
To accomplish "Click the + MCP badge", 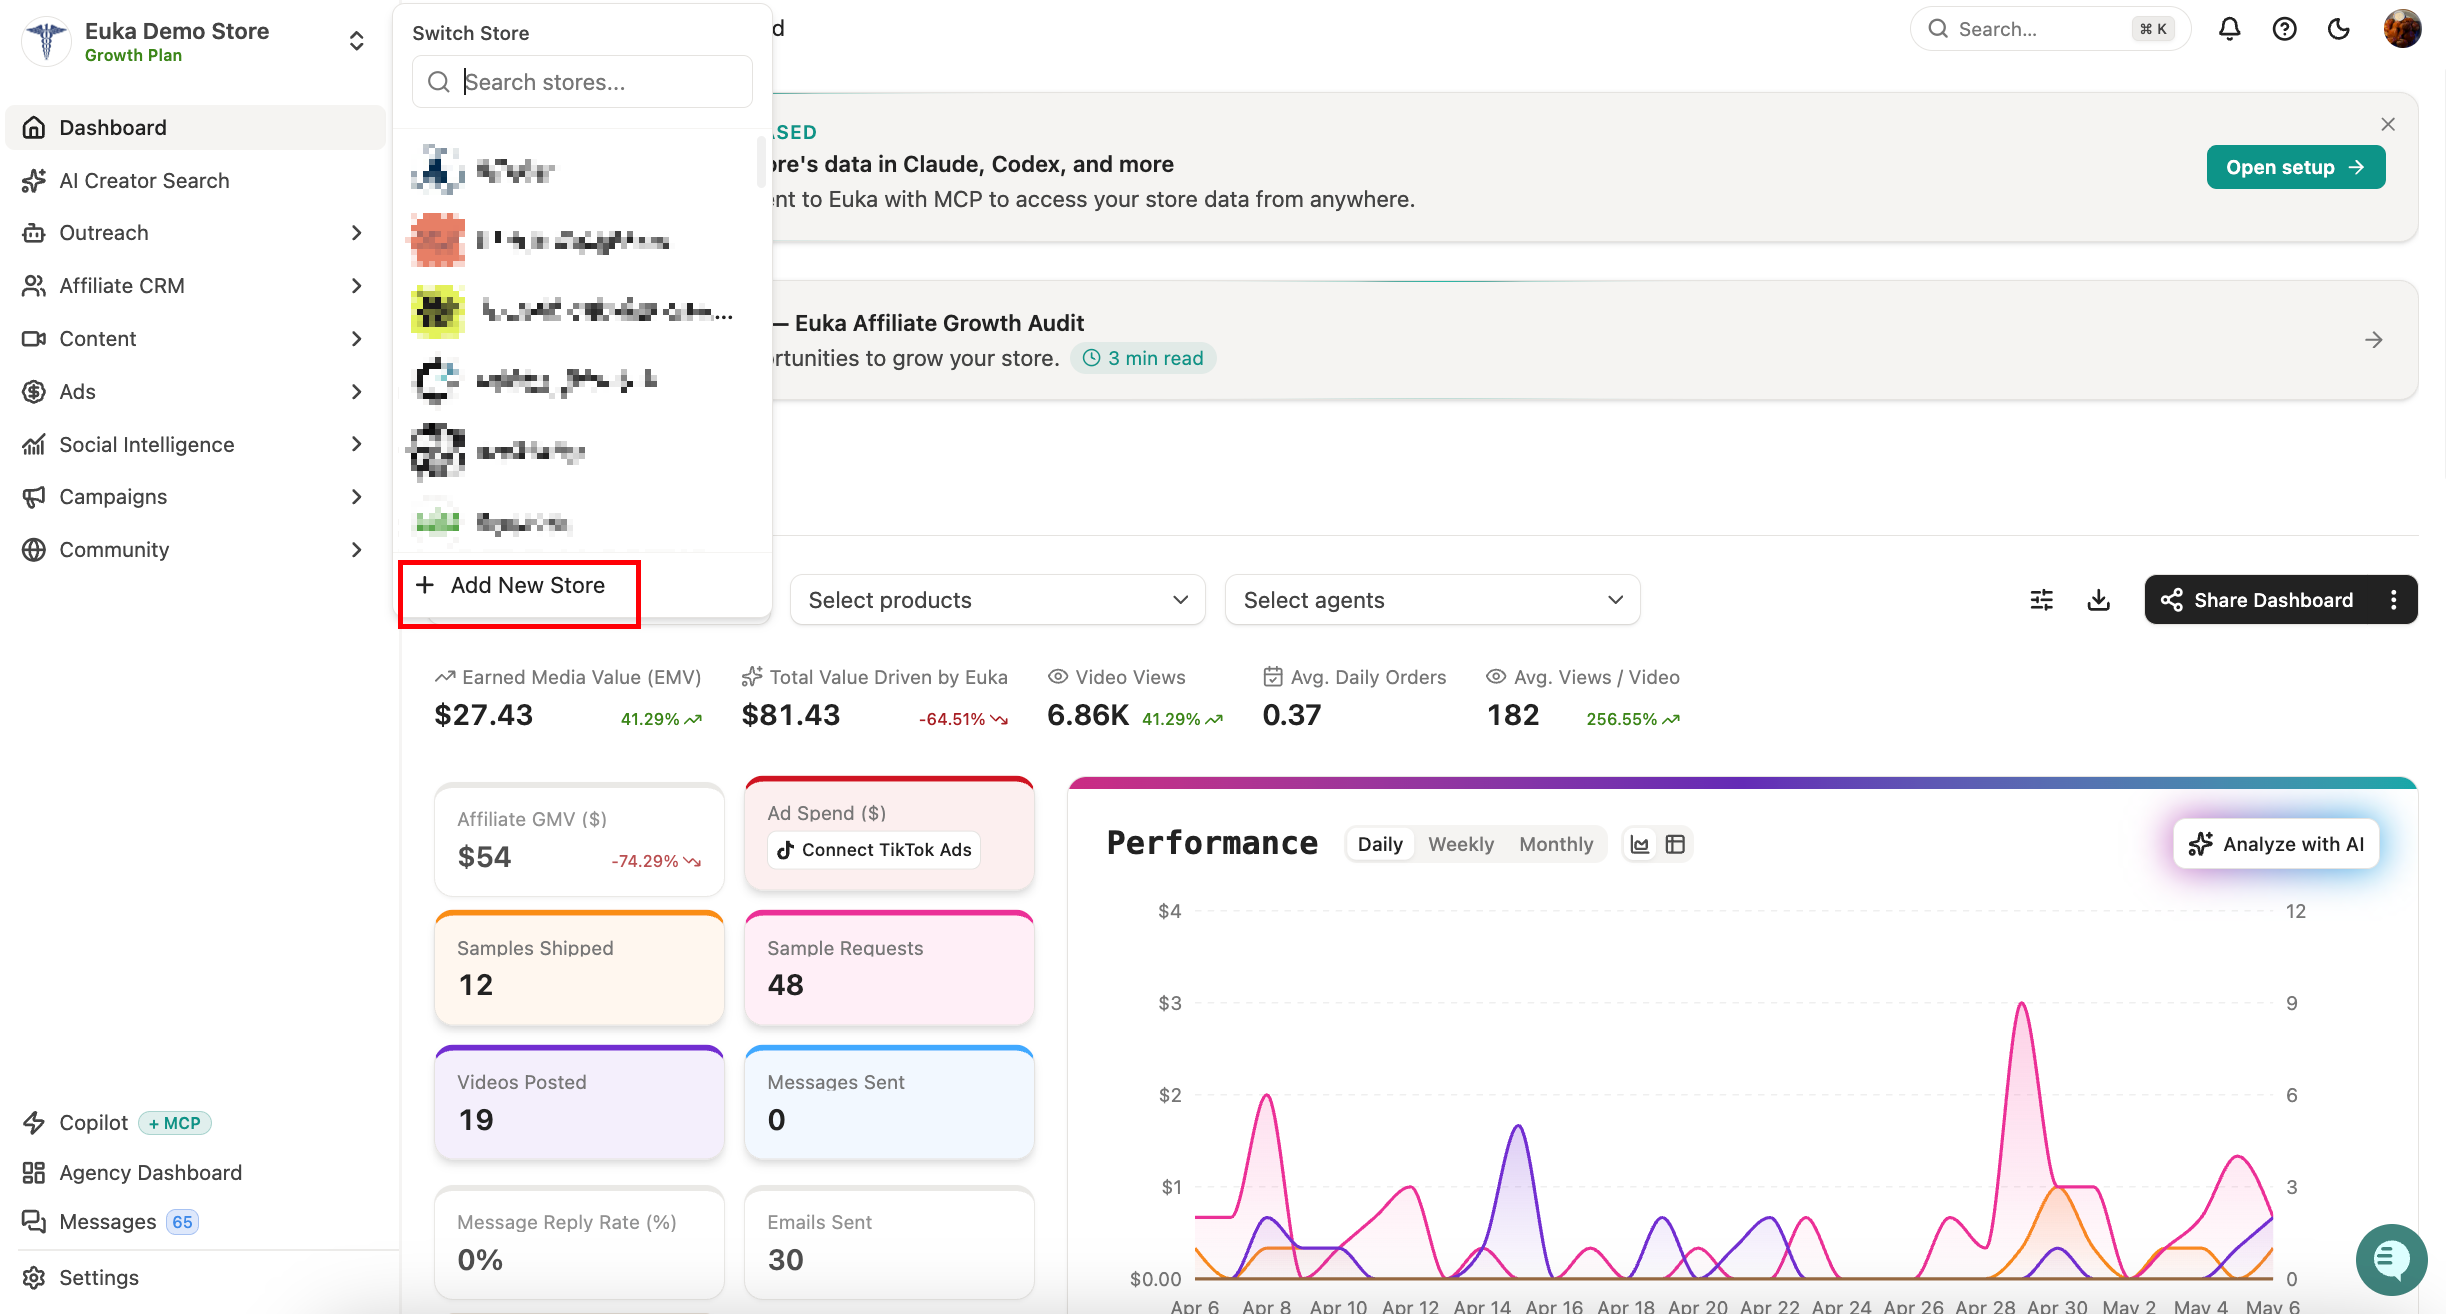I will (175, 1123).
